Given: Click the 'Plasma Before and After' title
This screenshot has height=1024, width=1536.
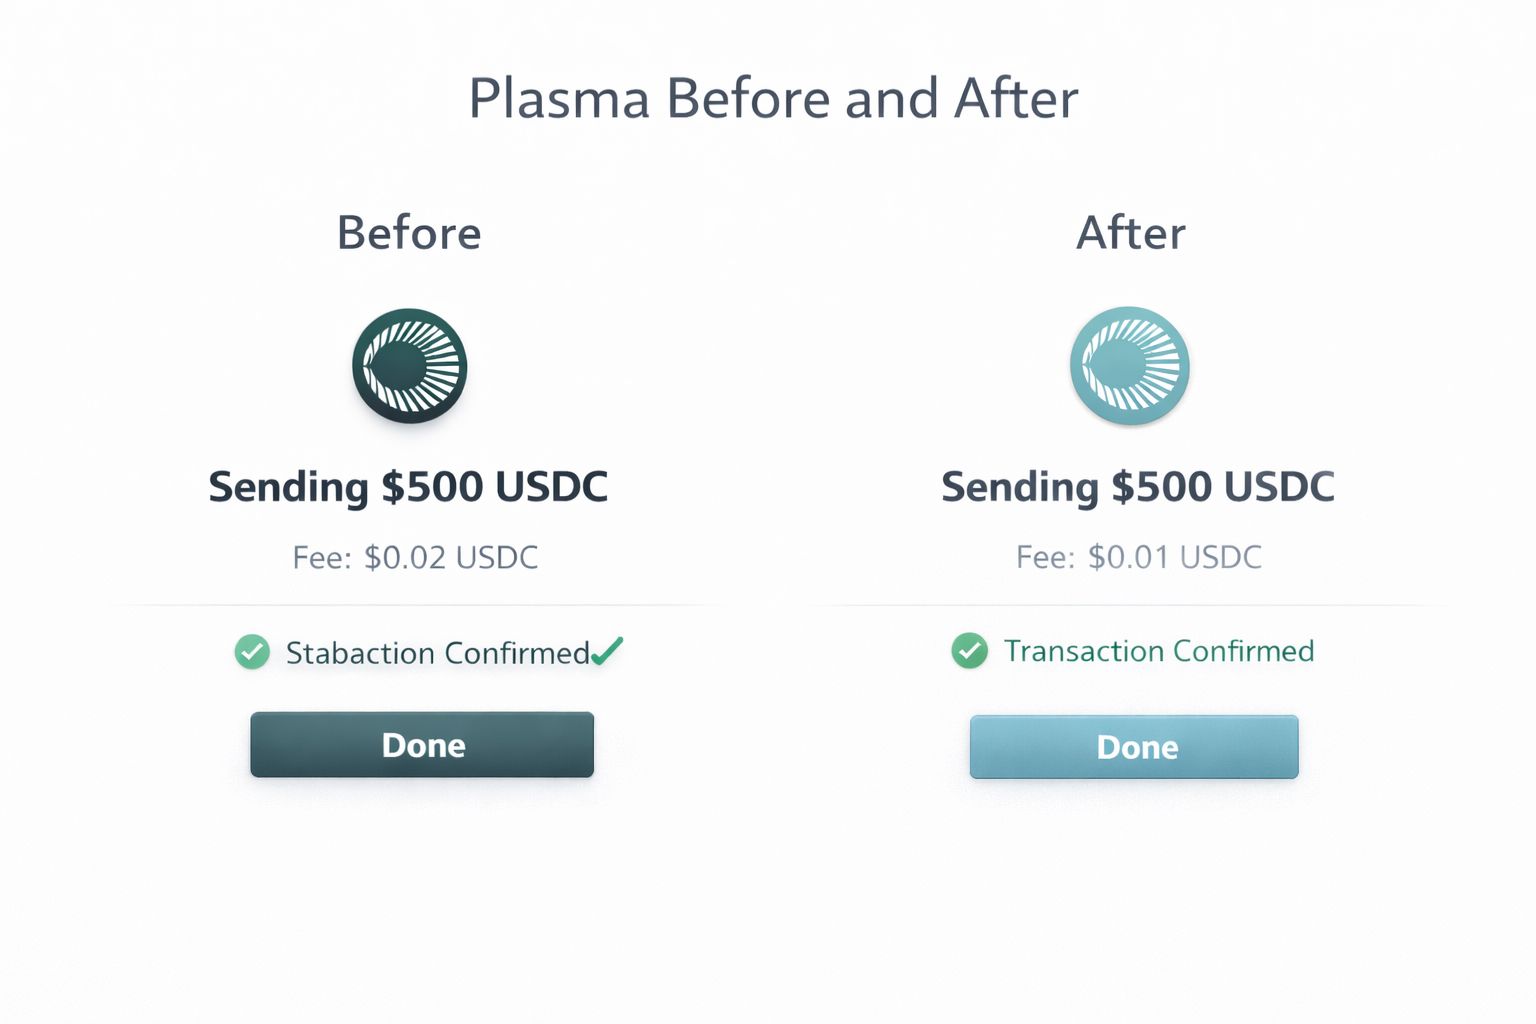Looking at the screenshot, I should [773, 99].
